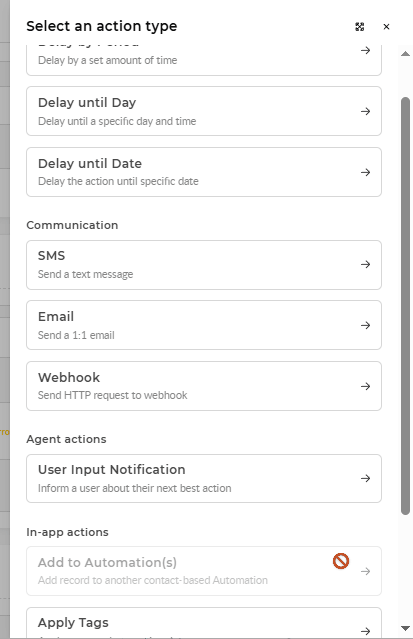Click the arrow on the Apply Tags card

pyautogui.click(x=365, y=631)
